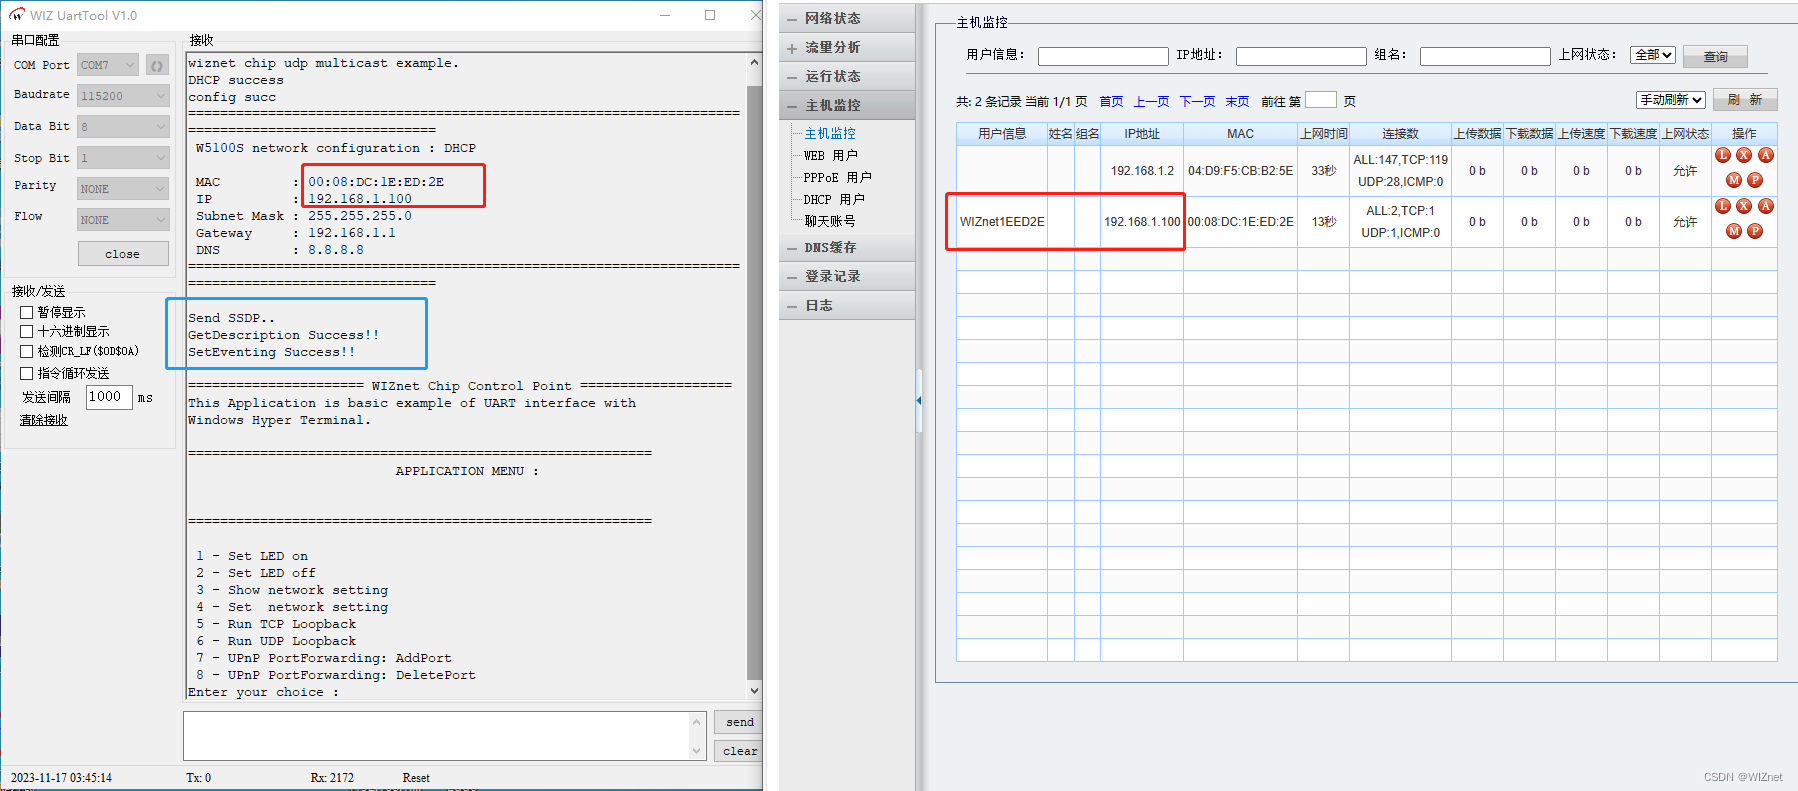Click the X icon in the 192.168.1.2 row
Screen dimensions: 1798x791
pos(1744,155)
